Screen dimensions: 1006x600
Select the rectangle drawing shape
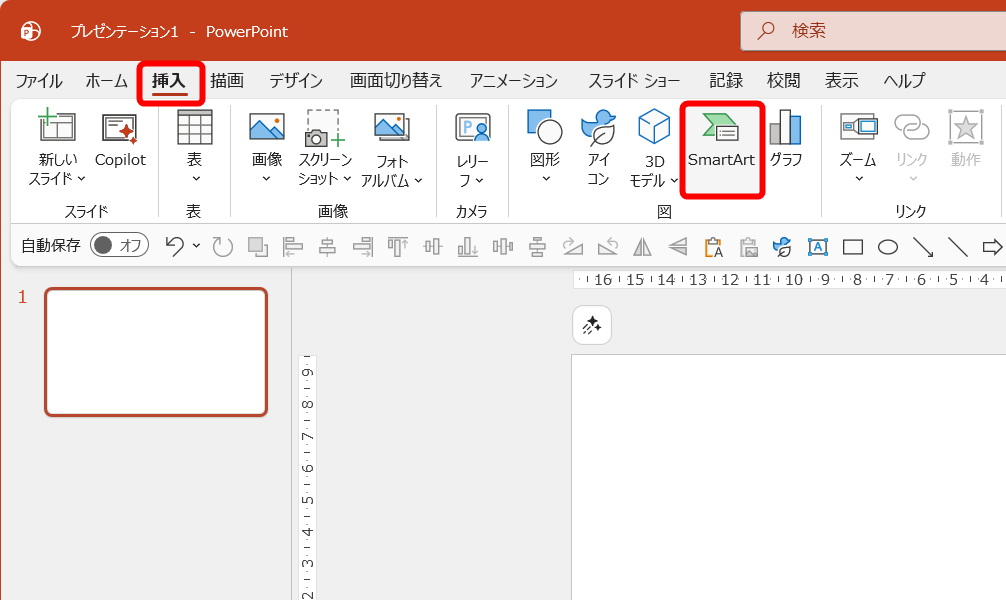coord(852,246)
